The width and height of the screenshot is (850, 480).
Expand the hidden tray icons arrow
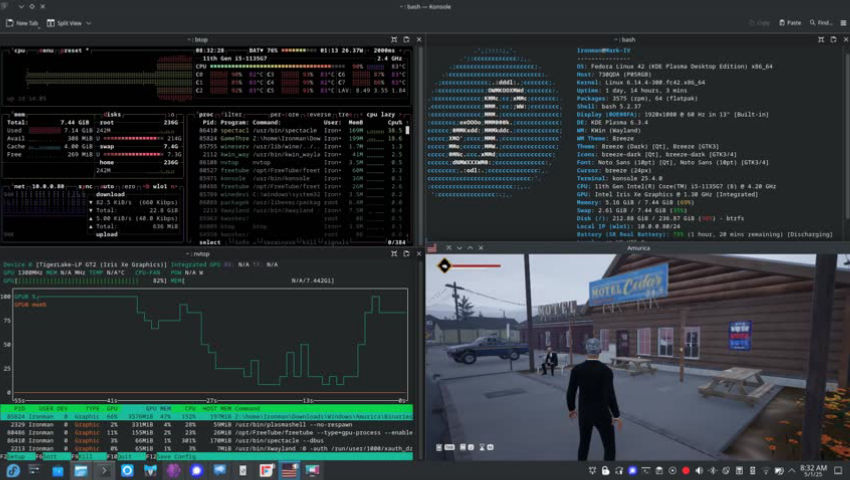(x=792, y=471)
